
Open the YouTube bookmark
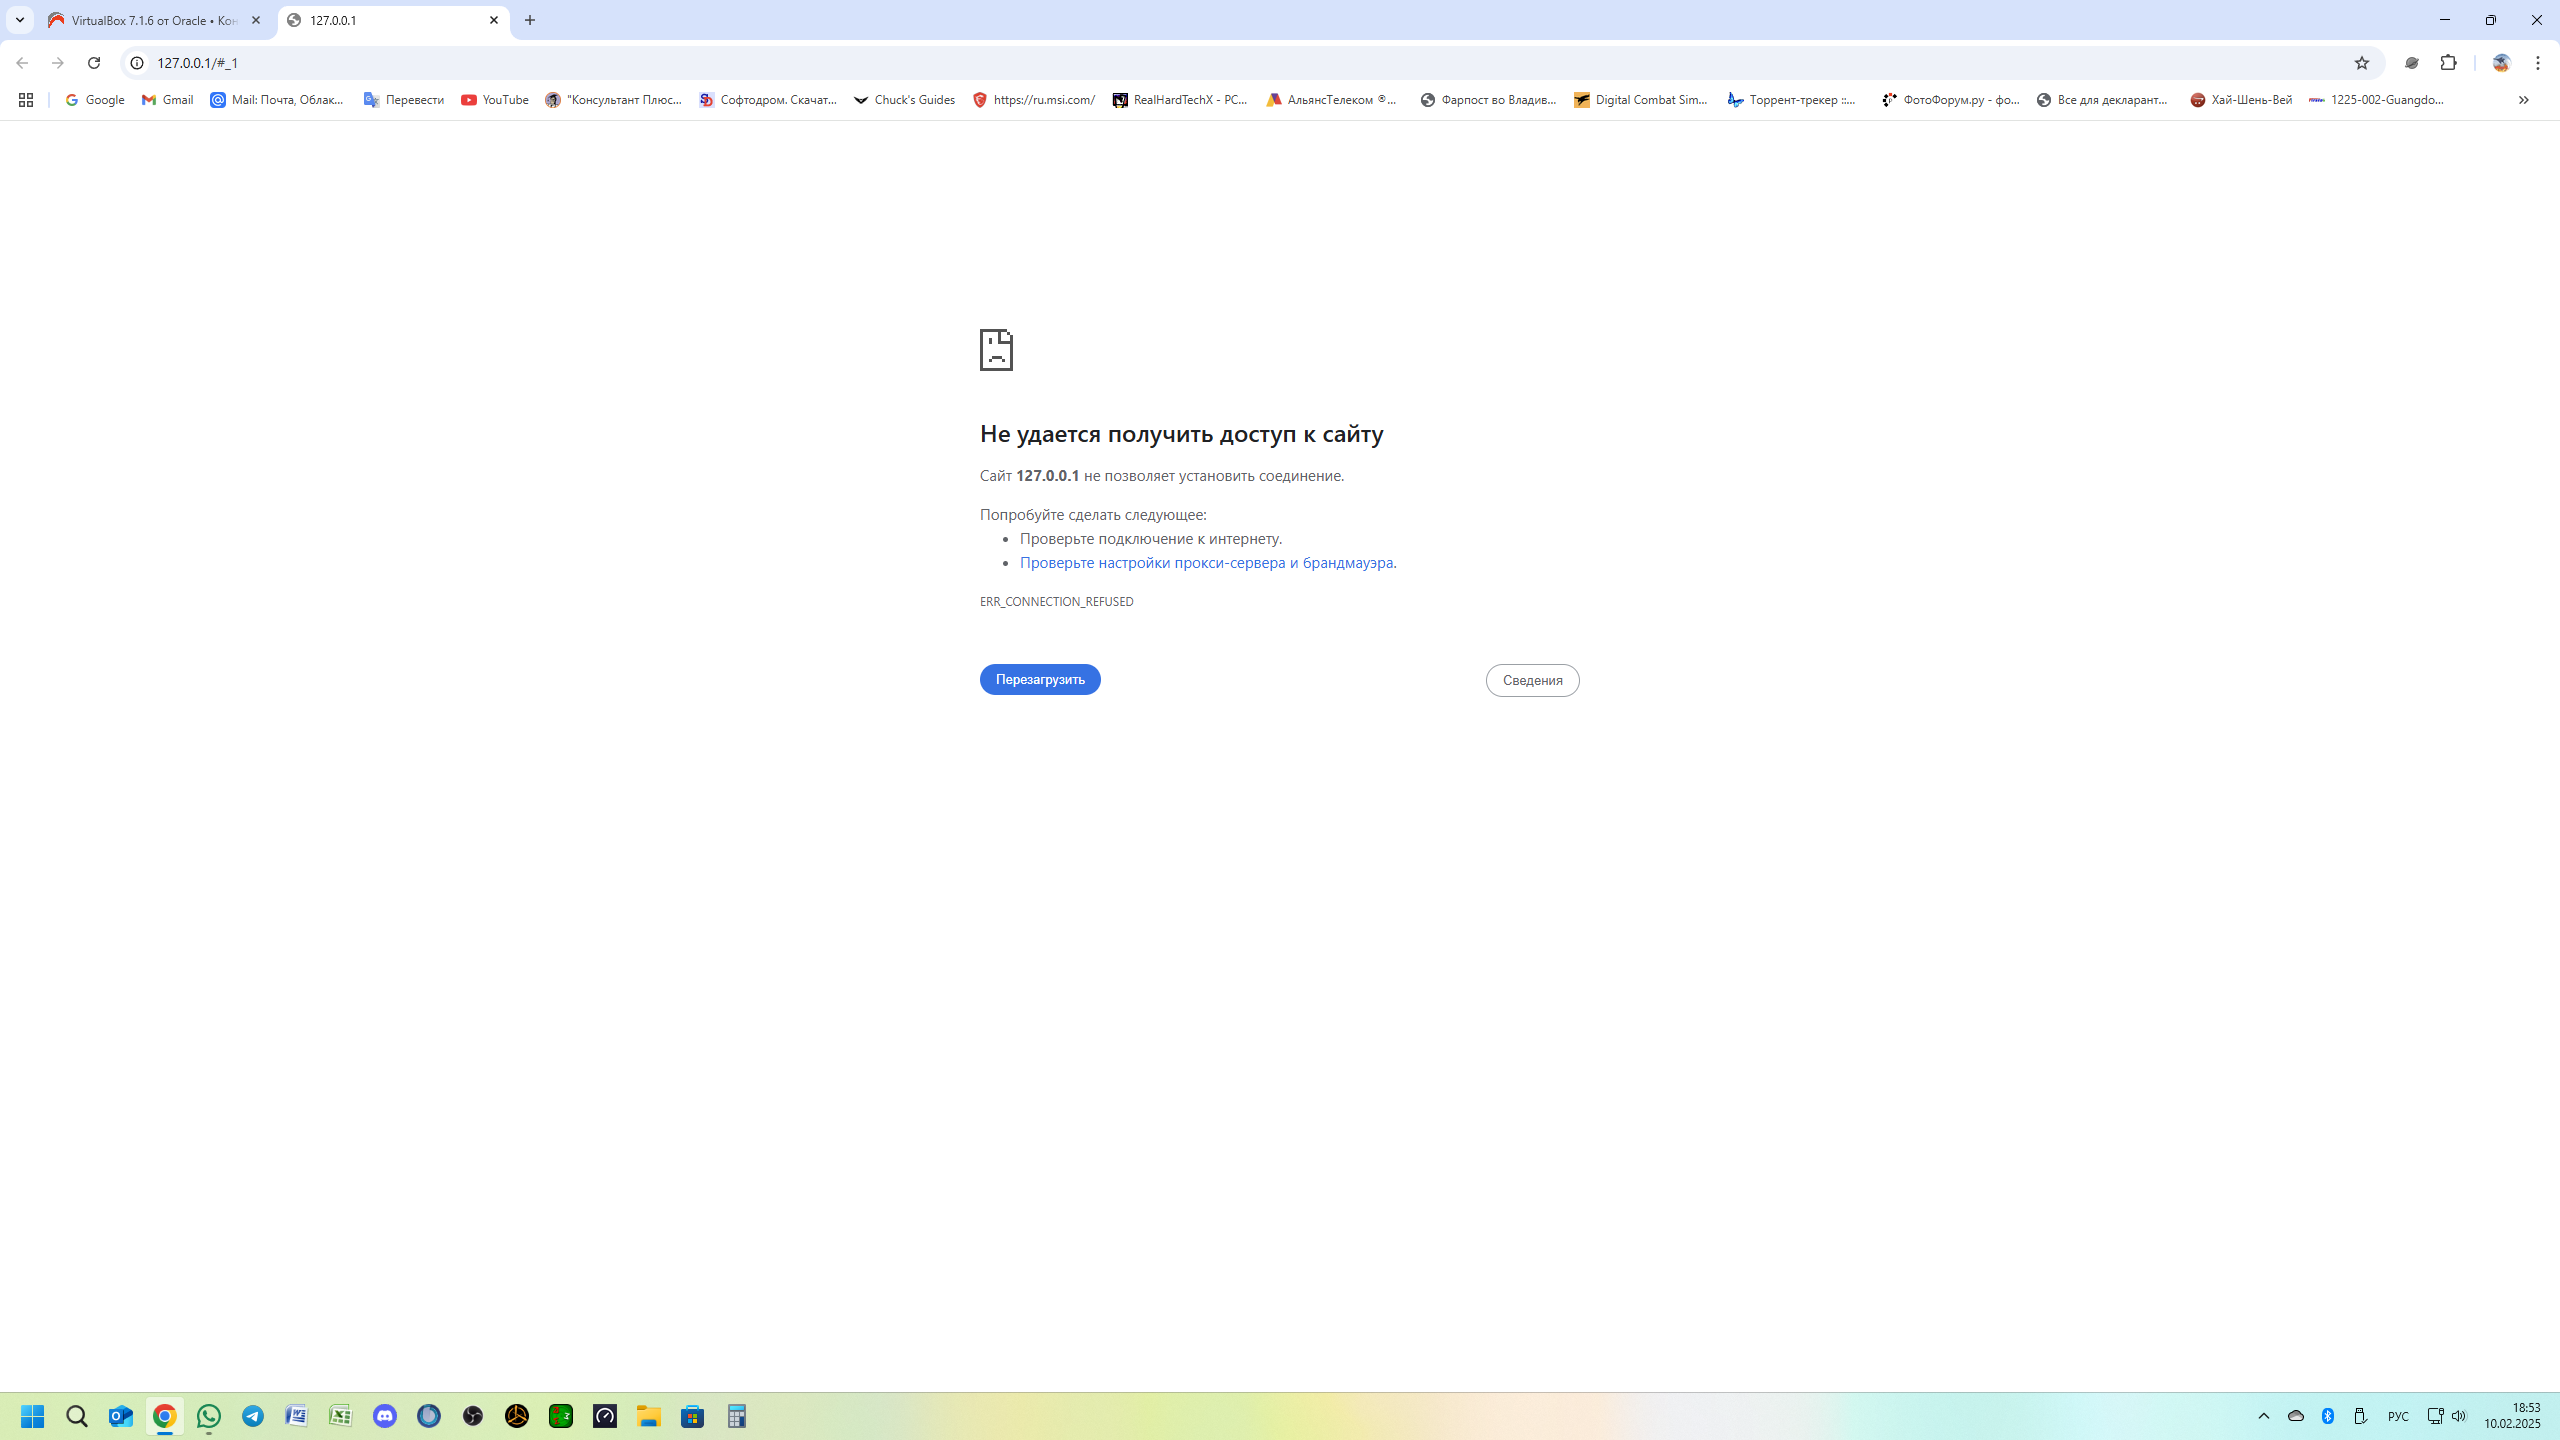coord(495,100)
